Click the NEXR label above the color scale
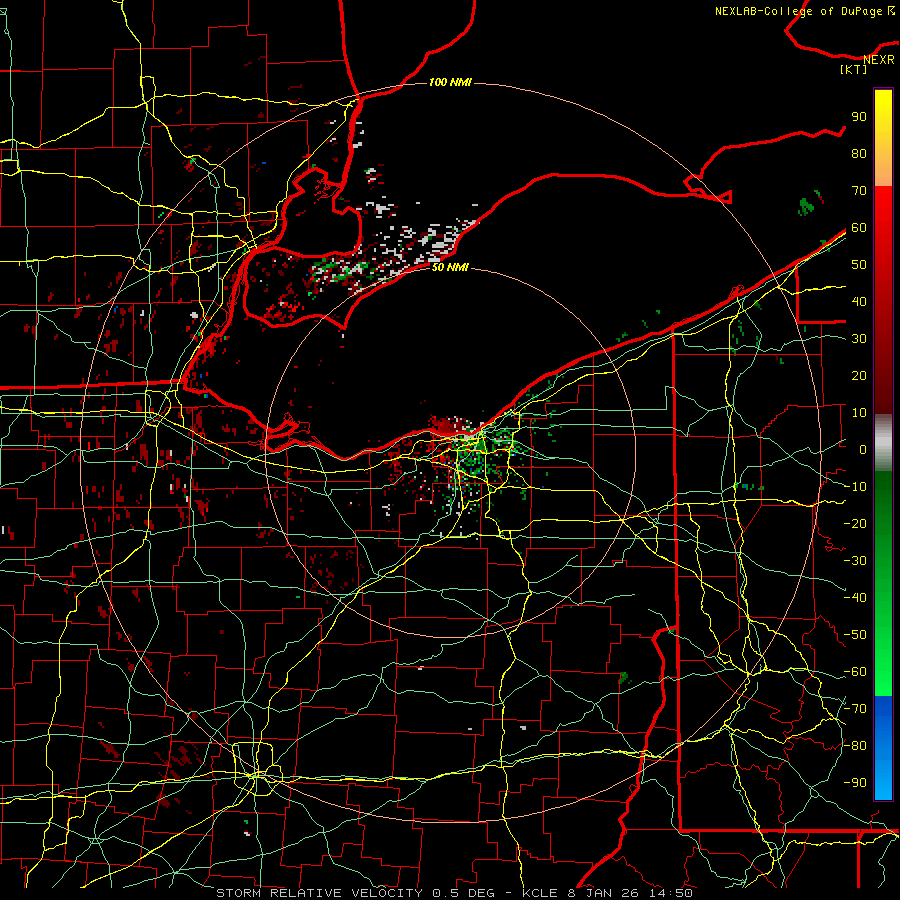 click(x=879, y=59)
